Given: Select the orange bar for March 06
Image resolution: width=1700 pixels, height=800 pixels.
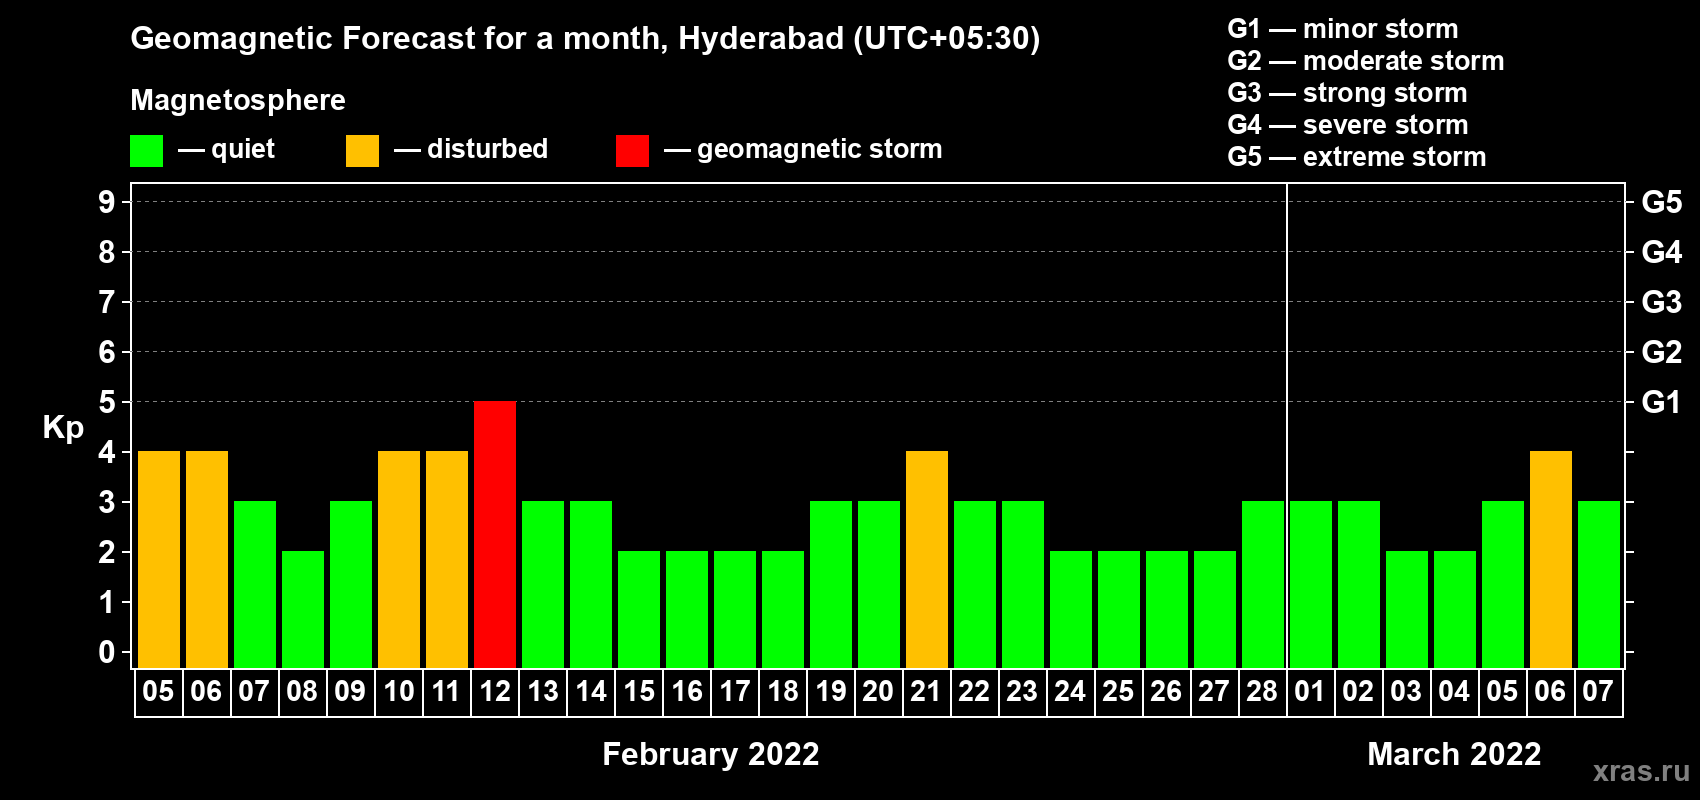Looking at the screenshot, I should 1551,559.
